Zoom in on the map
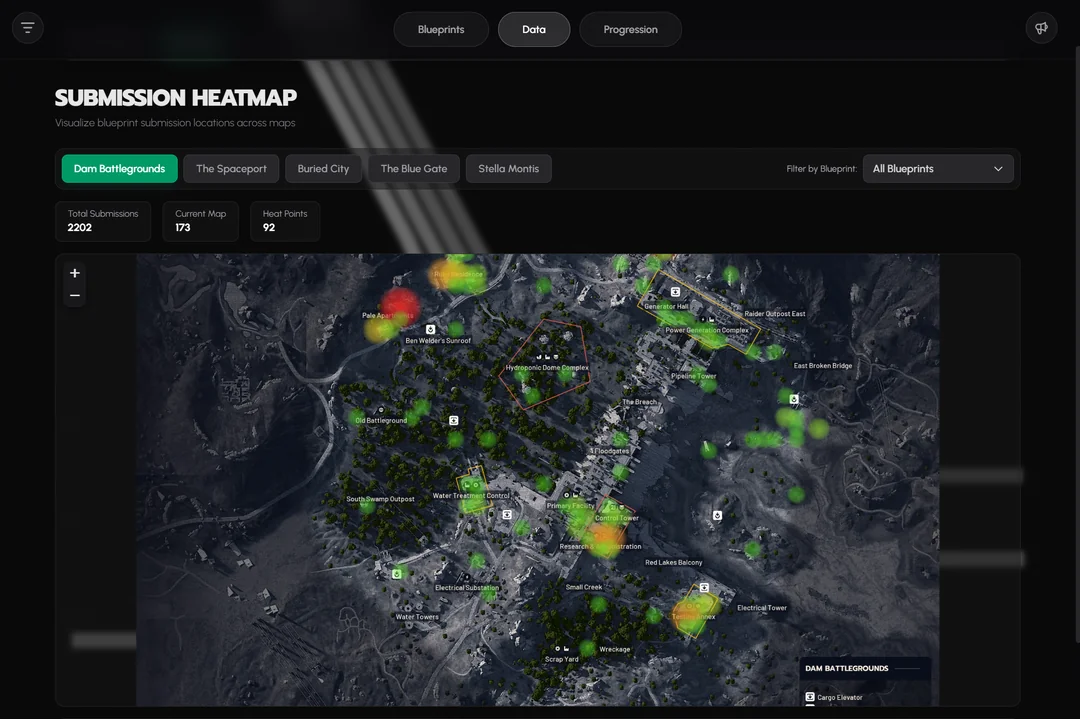Image resolution: width=1080 pixels, height=719 pixels. 75,273
